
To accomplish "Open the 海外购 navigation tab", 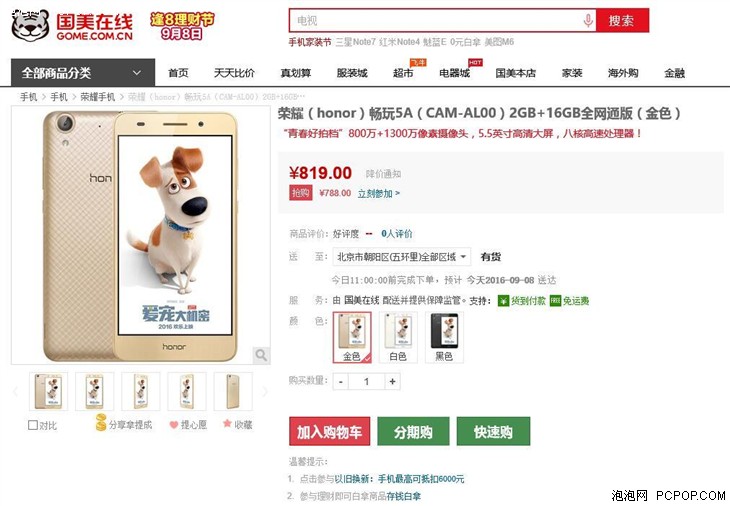I will [x=623, y=73].
